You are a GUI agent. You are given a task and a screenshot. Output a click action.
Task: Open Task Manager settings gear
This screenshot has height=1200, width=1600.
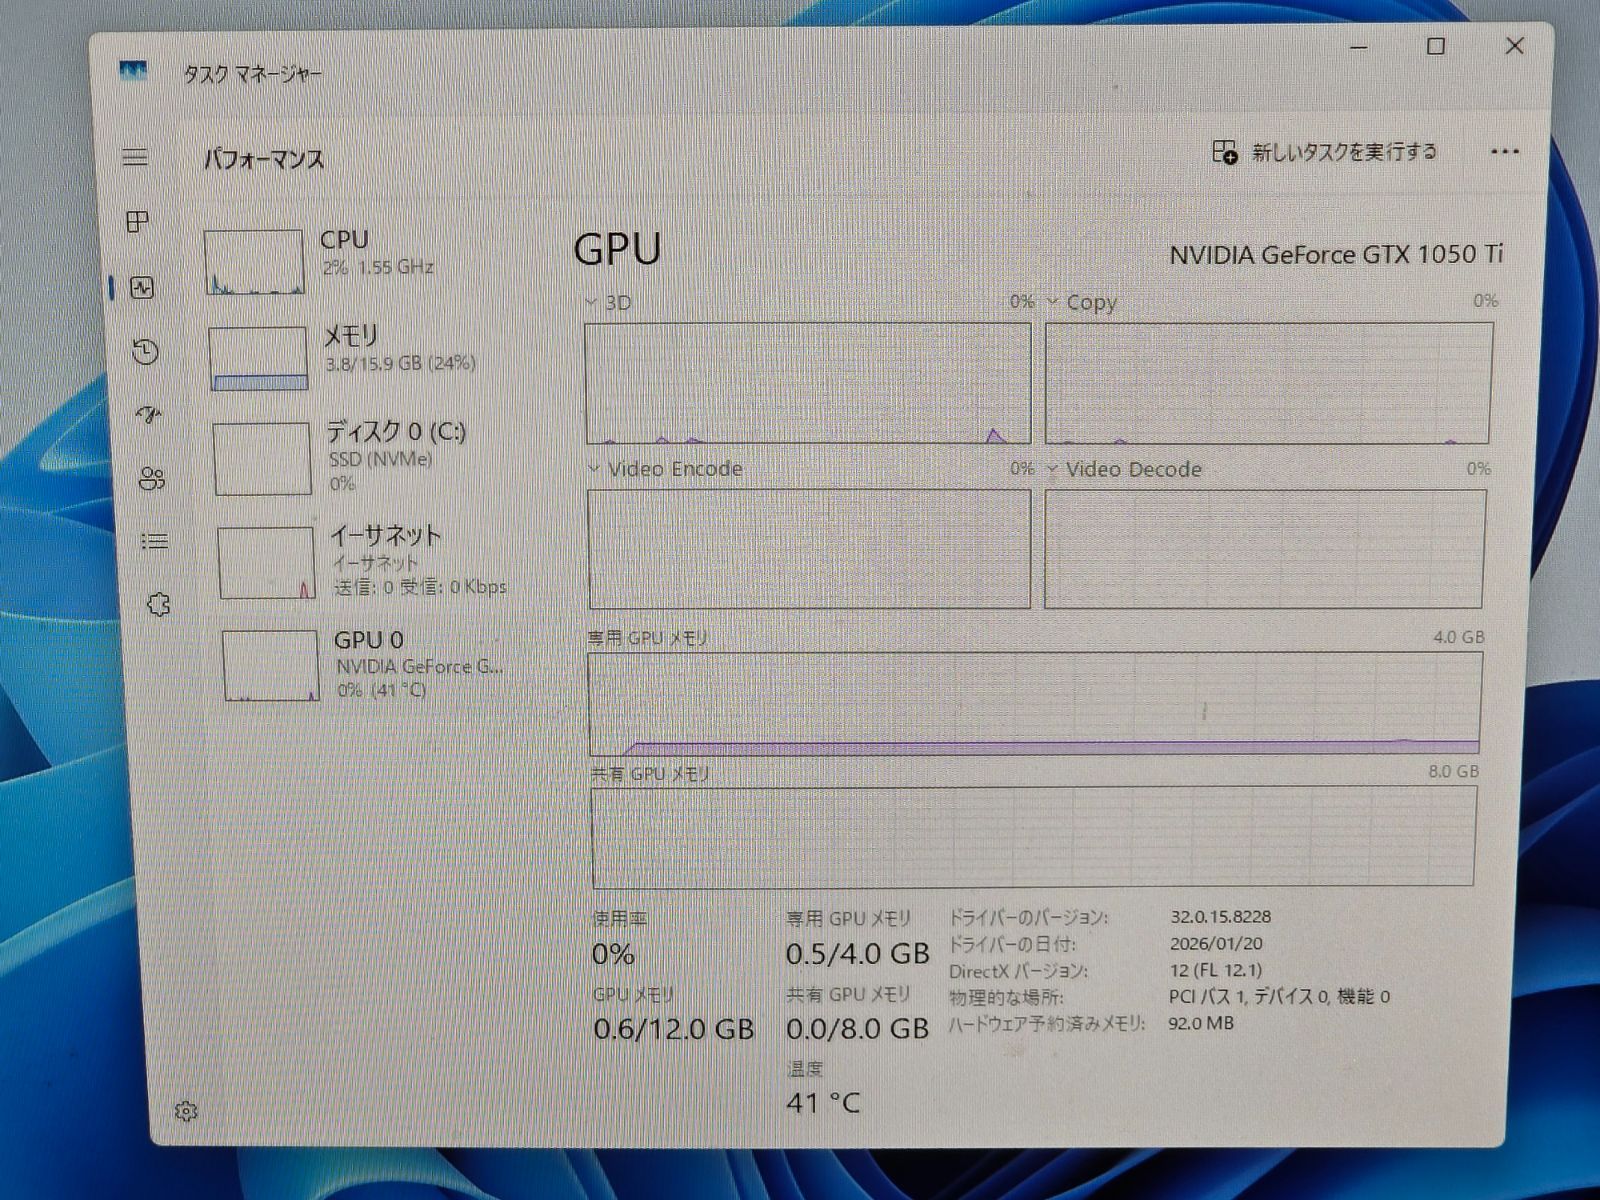coord(186,1111)
